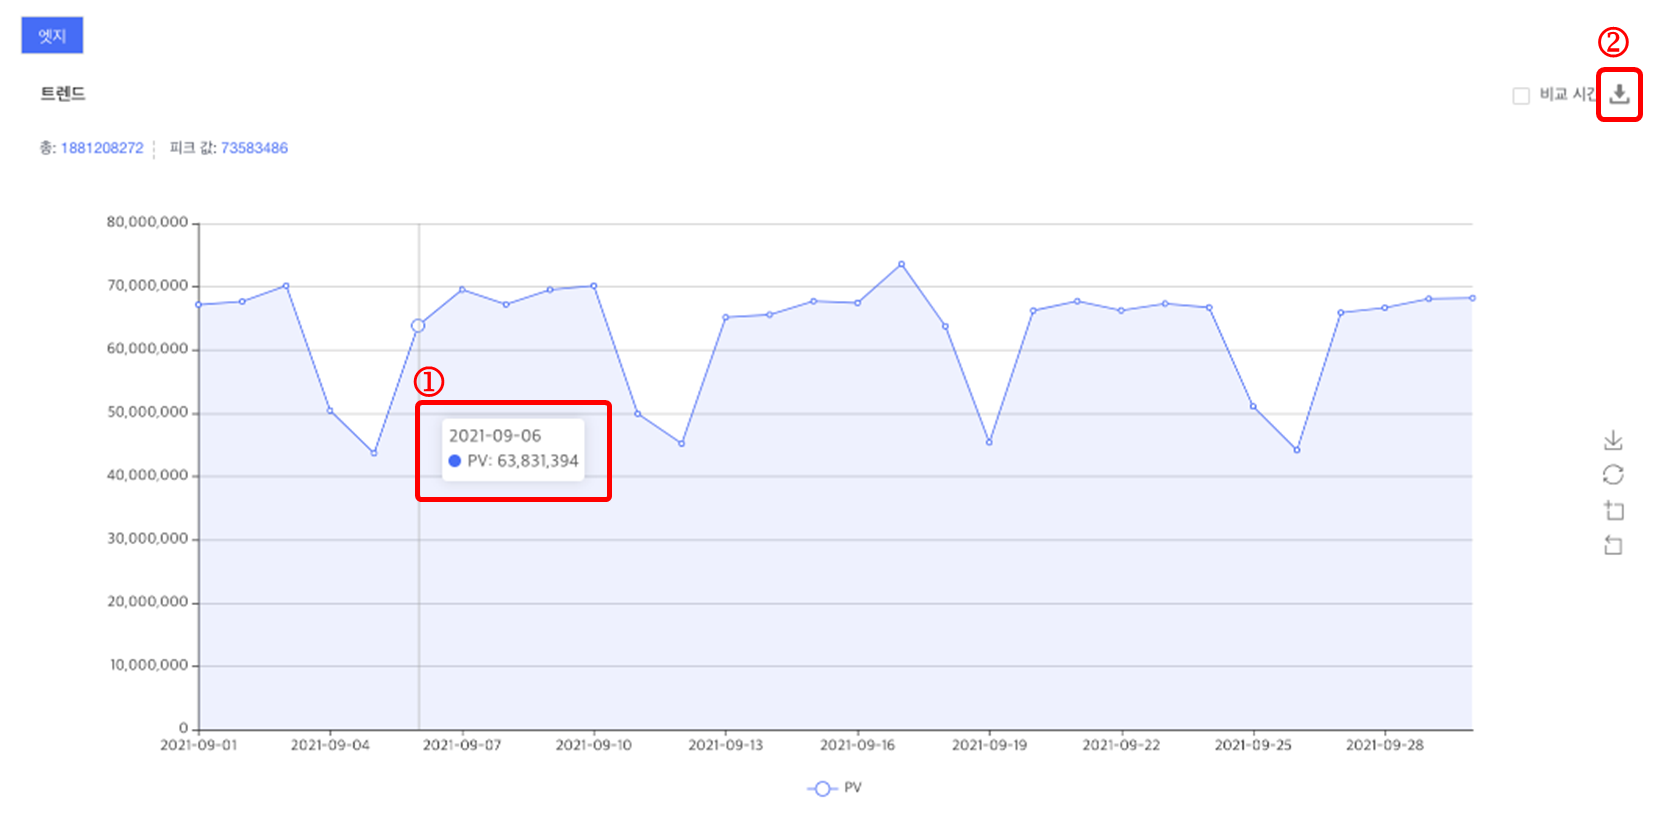
Task: Click the 2021-09-28 x-axis label
Action: pyautogui.click(x=1384, y=745)
